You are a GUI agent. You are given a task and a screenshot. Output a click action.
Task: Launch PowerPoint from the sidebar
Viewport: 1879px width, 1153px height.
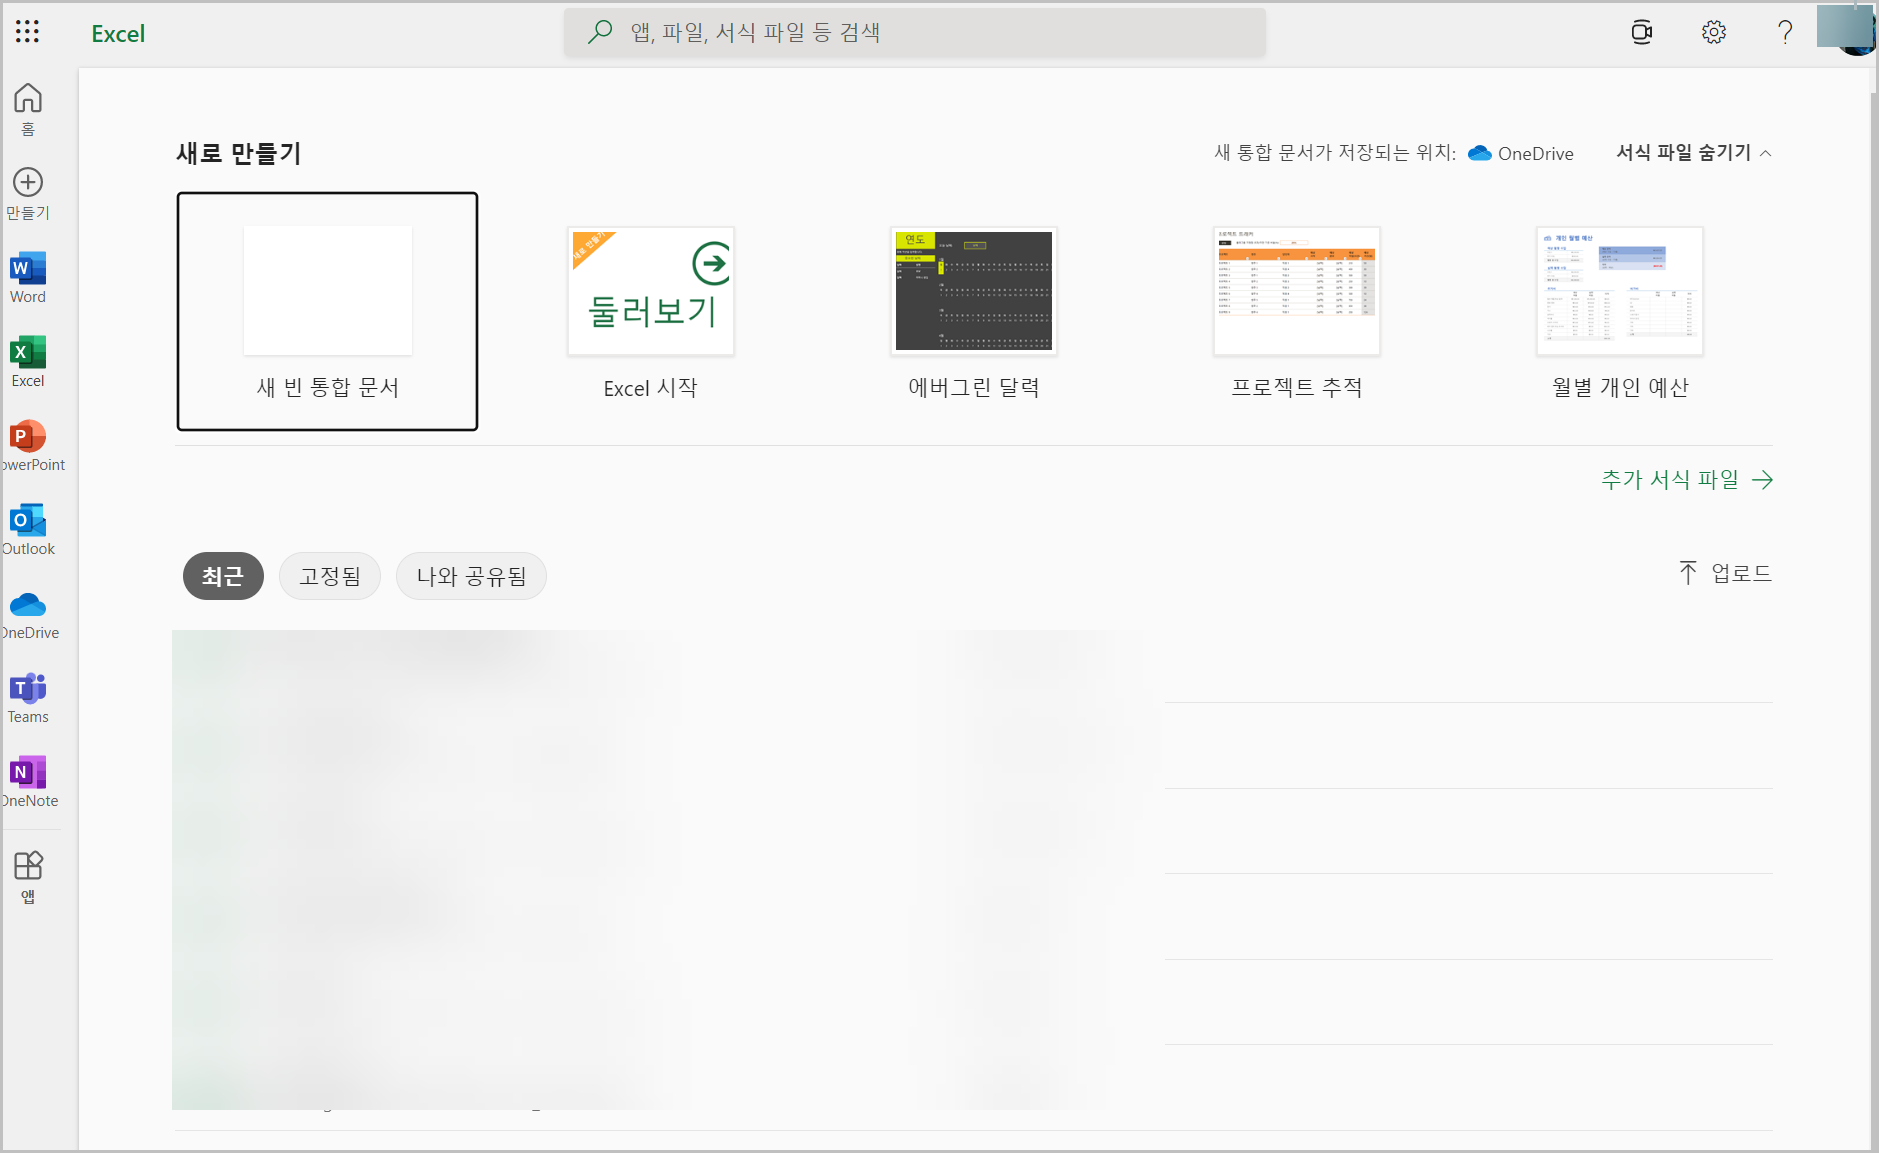click(30, 445)
